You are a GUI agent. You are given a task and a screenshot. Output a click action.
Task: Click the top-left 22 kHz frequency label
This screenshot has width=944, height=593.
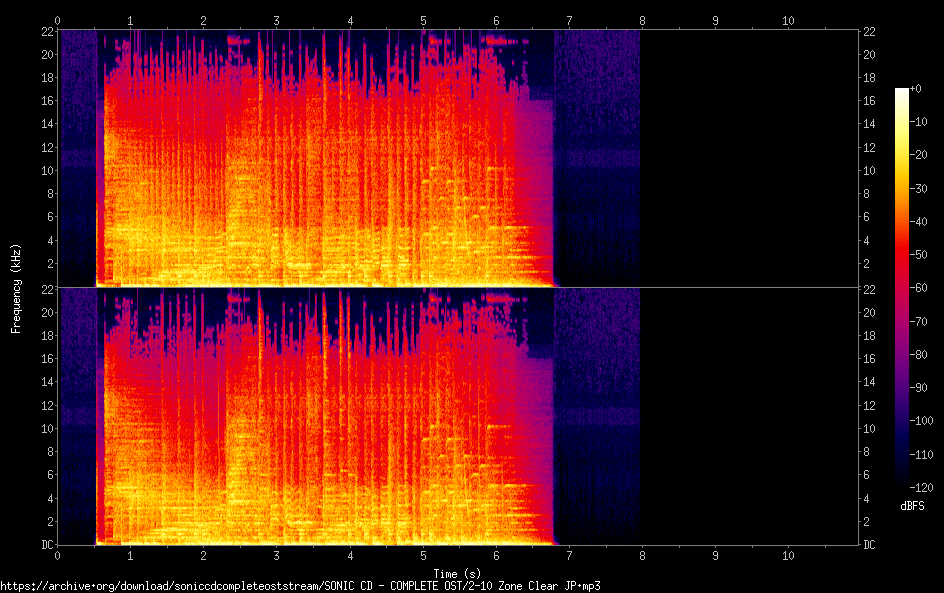[x=46, y=31]
